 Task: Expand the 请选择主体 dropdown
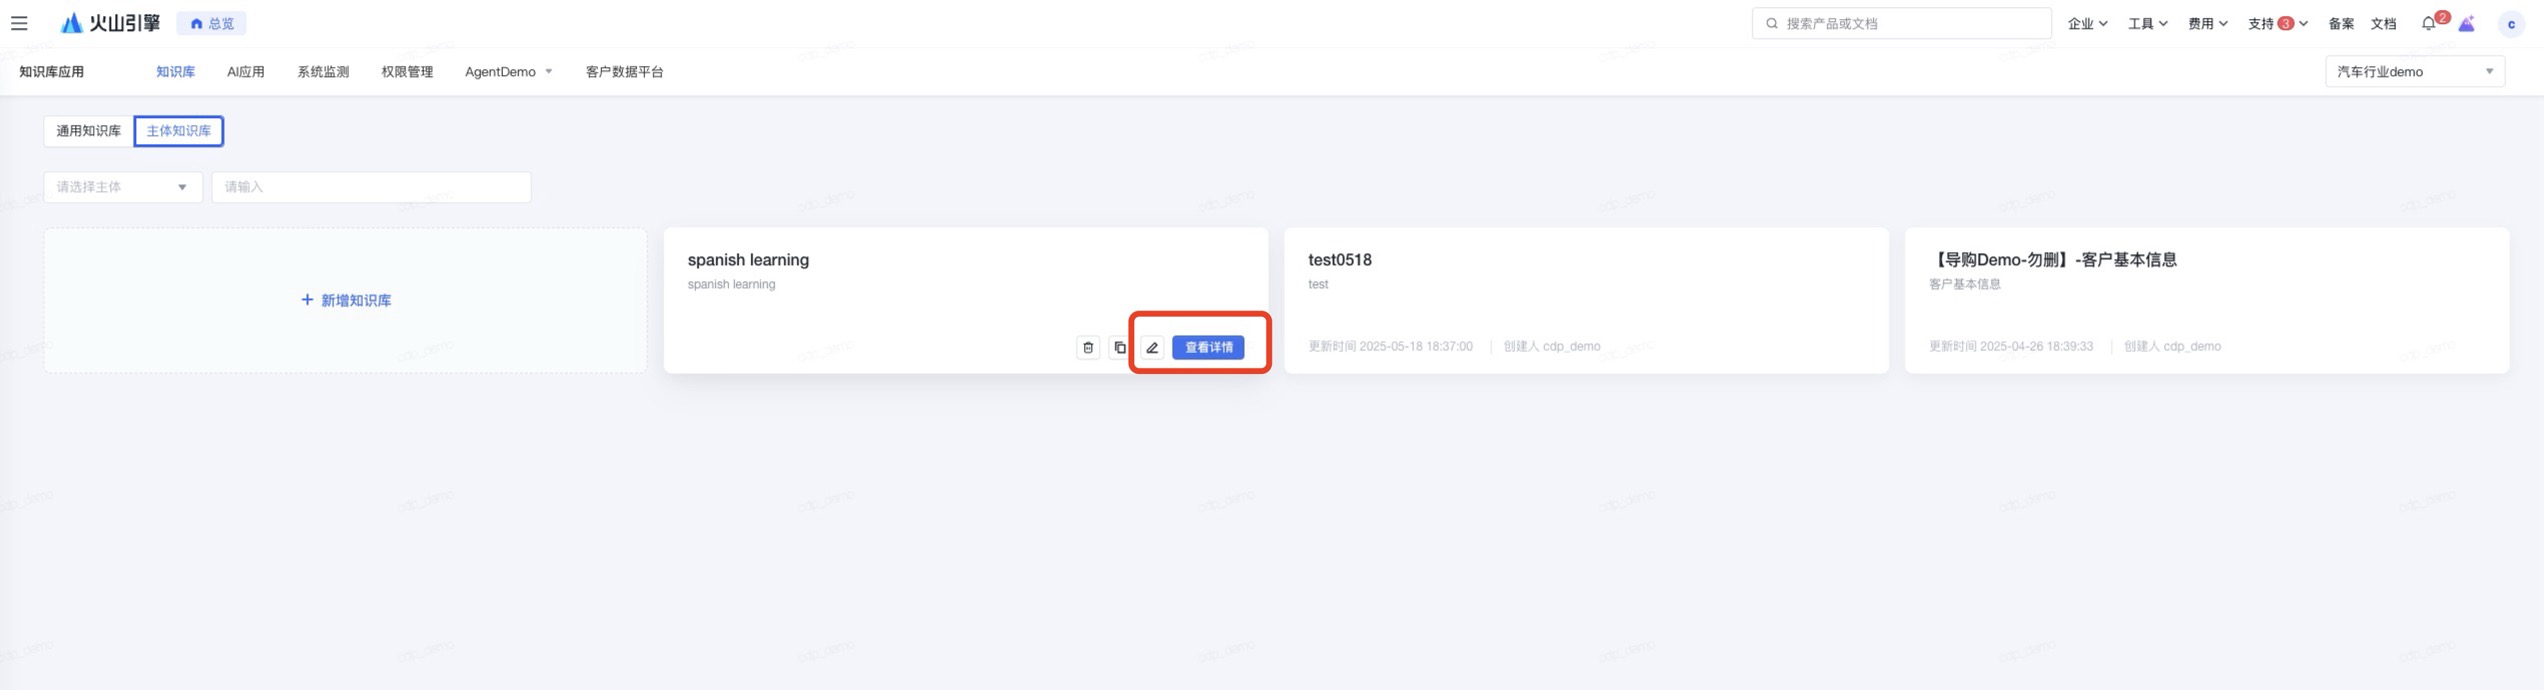(123, 187)
